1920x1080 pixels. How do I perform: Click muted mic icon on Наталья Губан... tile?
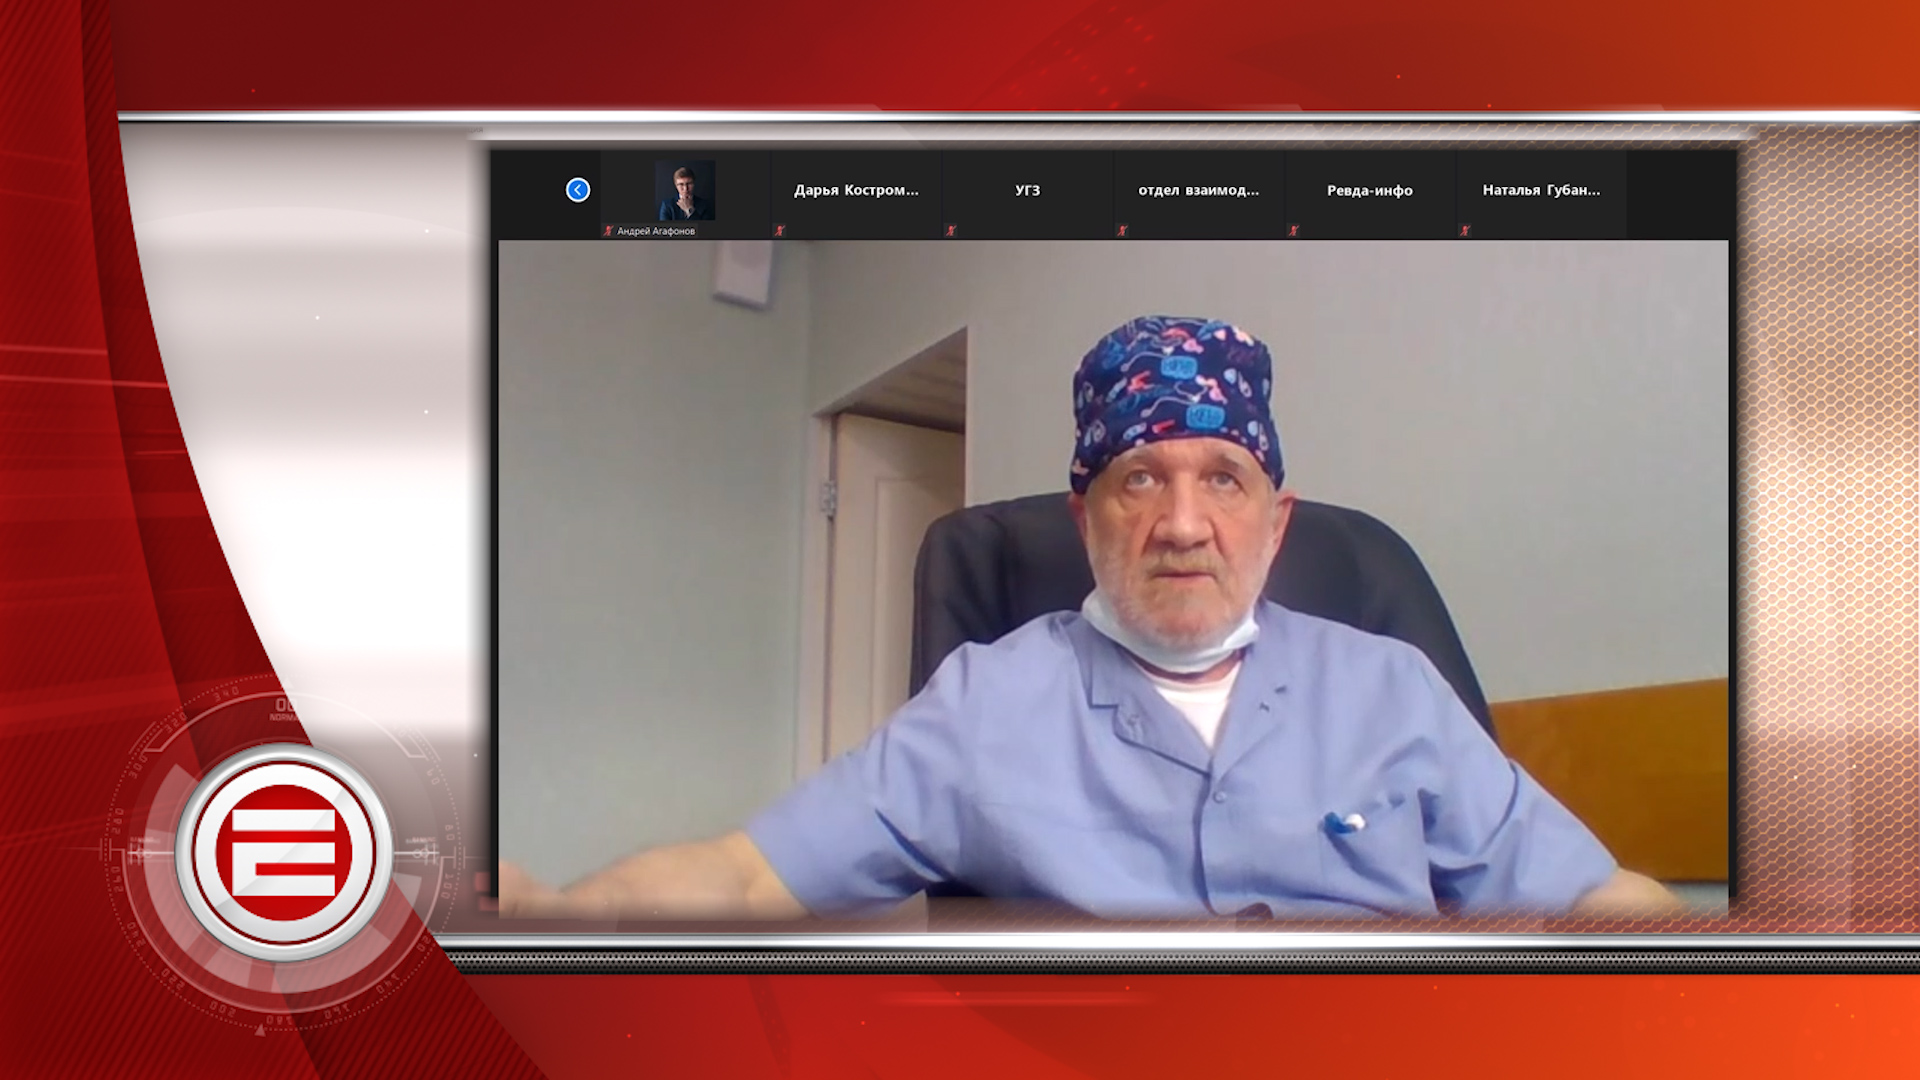click(1464, 231)
